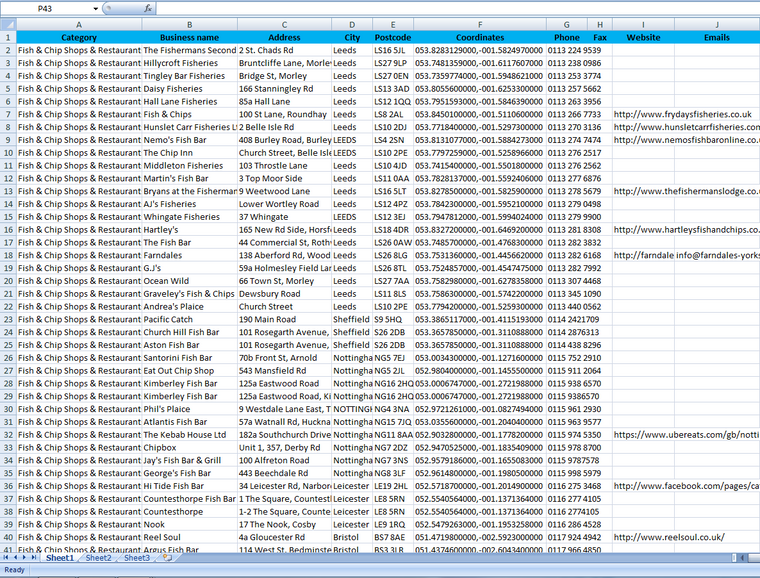This screenshot has height=578, width=760.
Task: Select column B header
Action: tap(190, 25)
